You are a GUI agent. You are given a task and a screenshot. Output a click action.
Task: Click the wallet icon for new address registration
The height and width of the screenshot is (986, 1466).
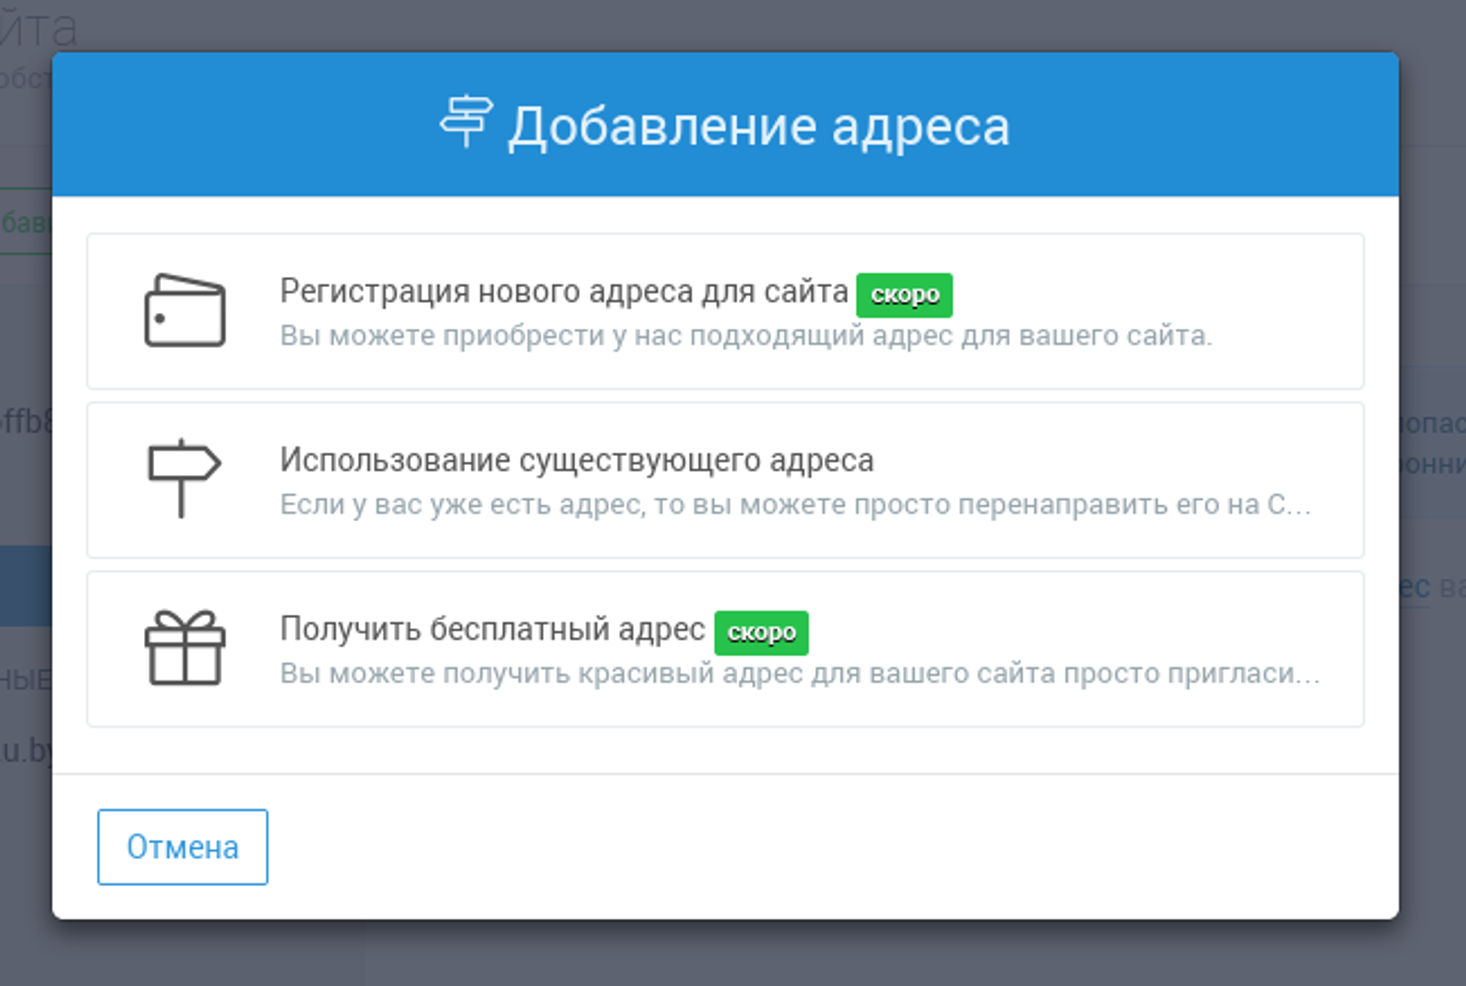pyautogui.click(x=185, y=311)
